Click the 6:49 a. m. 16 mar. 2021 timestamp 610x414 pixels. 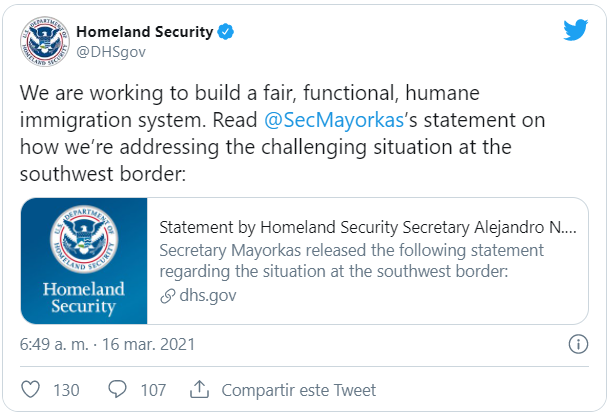(107, 344)
